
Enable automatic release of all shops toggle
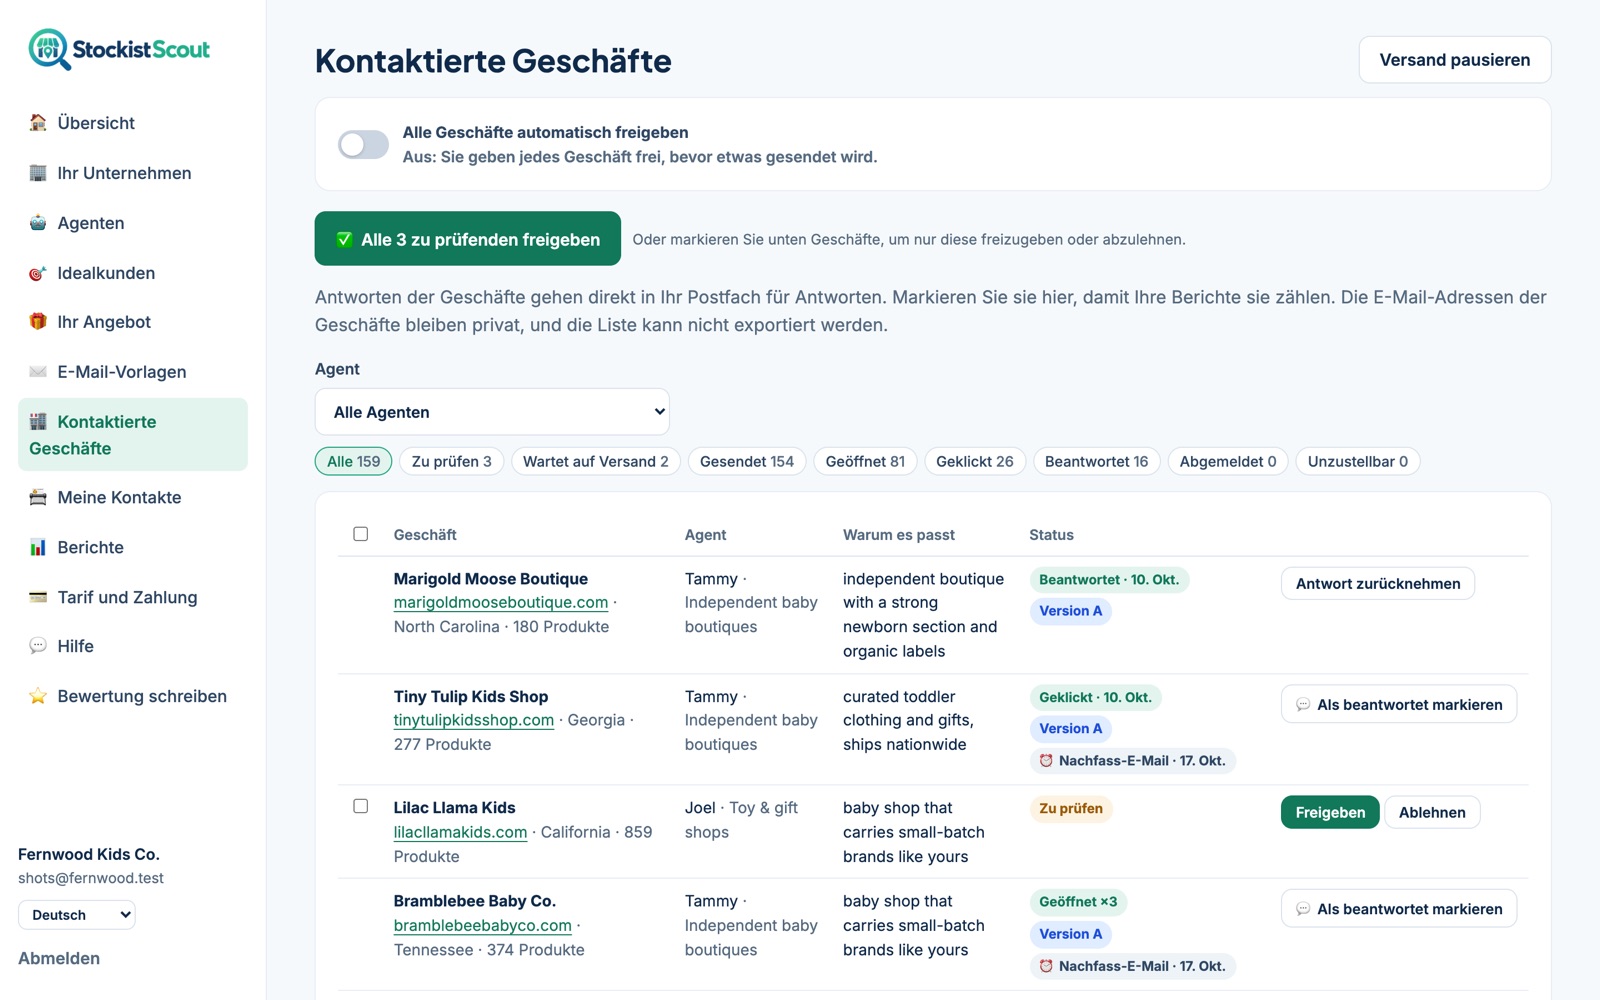click(363, 145)
